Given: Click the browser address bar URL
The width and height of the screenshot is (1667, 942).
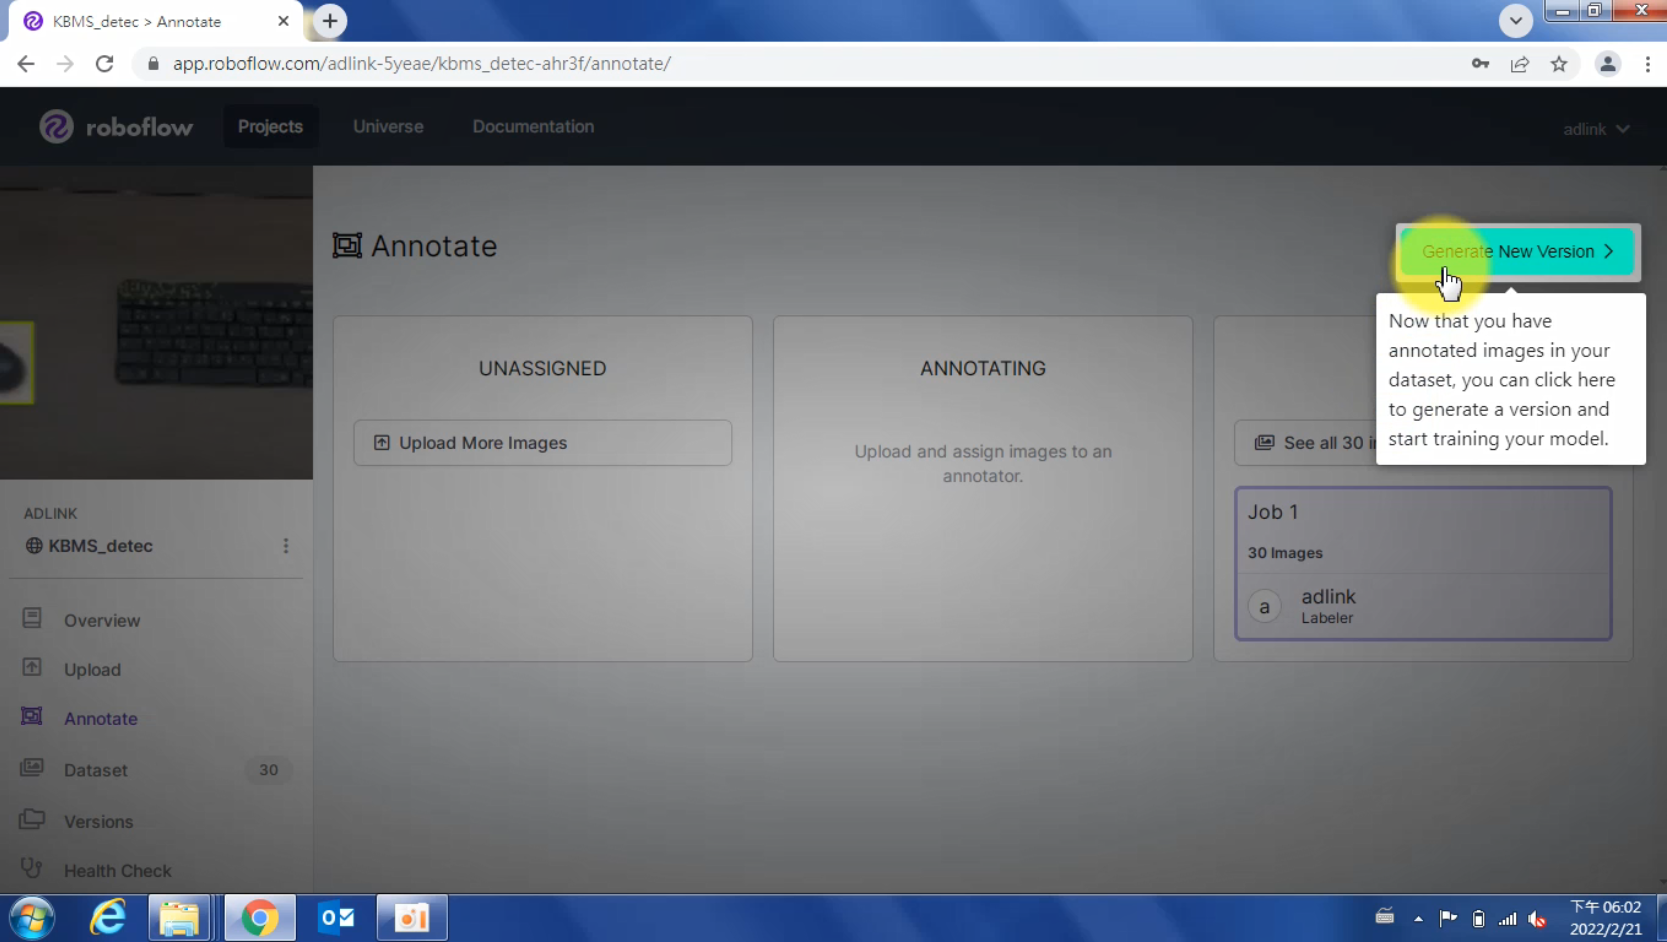Looking at the screenshot, I should pos(421,64).
